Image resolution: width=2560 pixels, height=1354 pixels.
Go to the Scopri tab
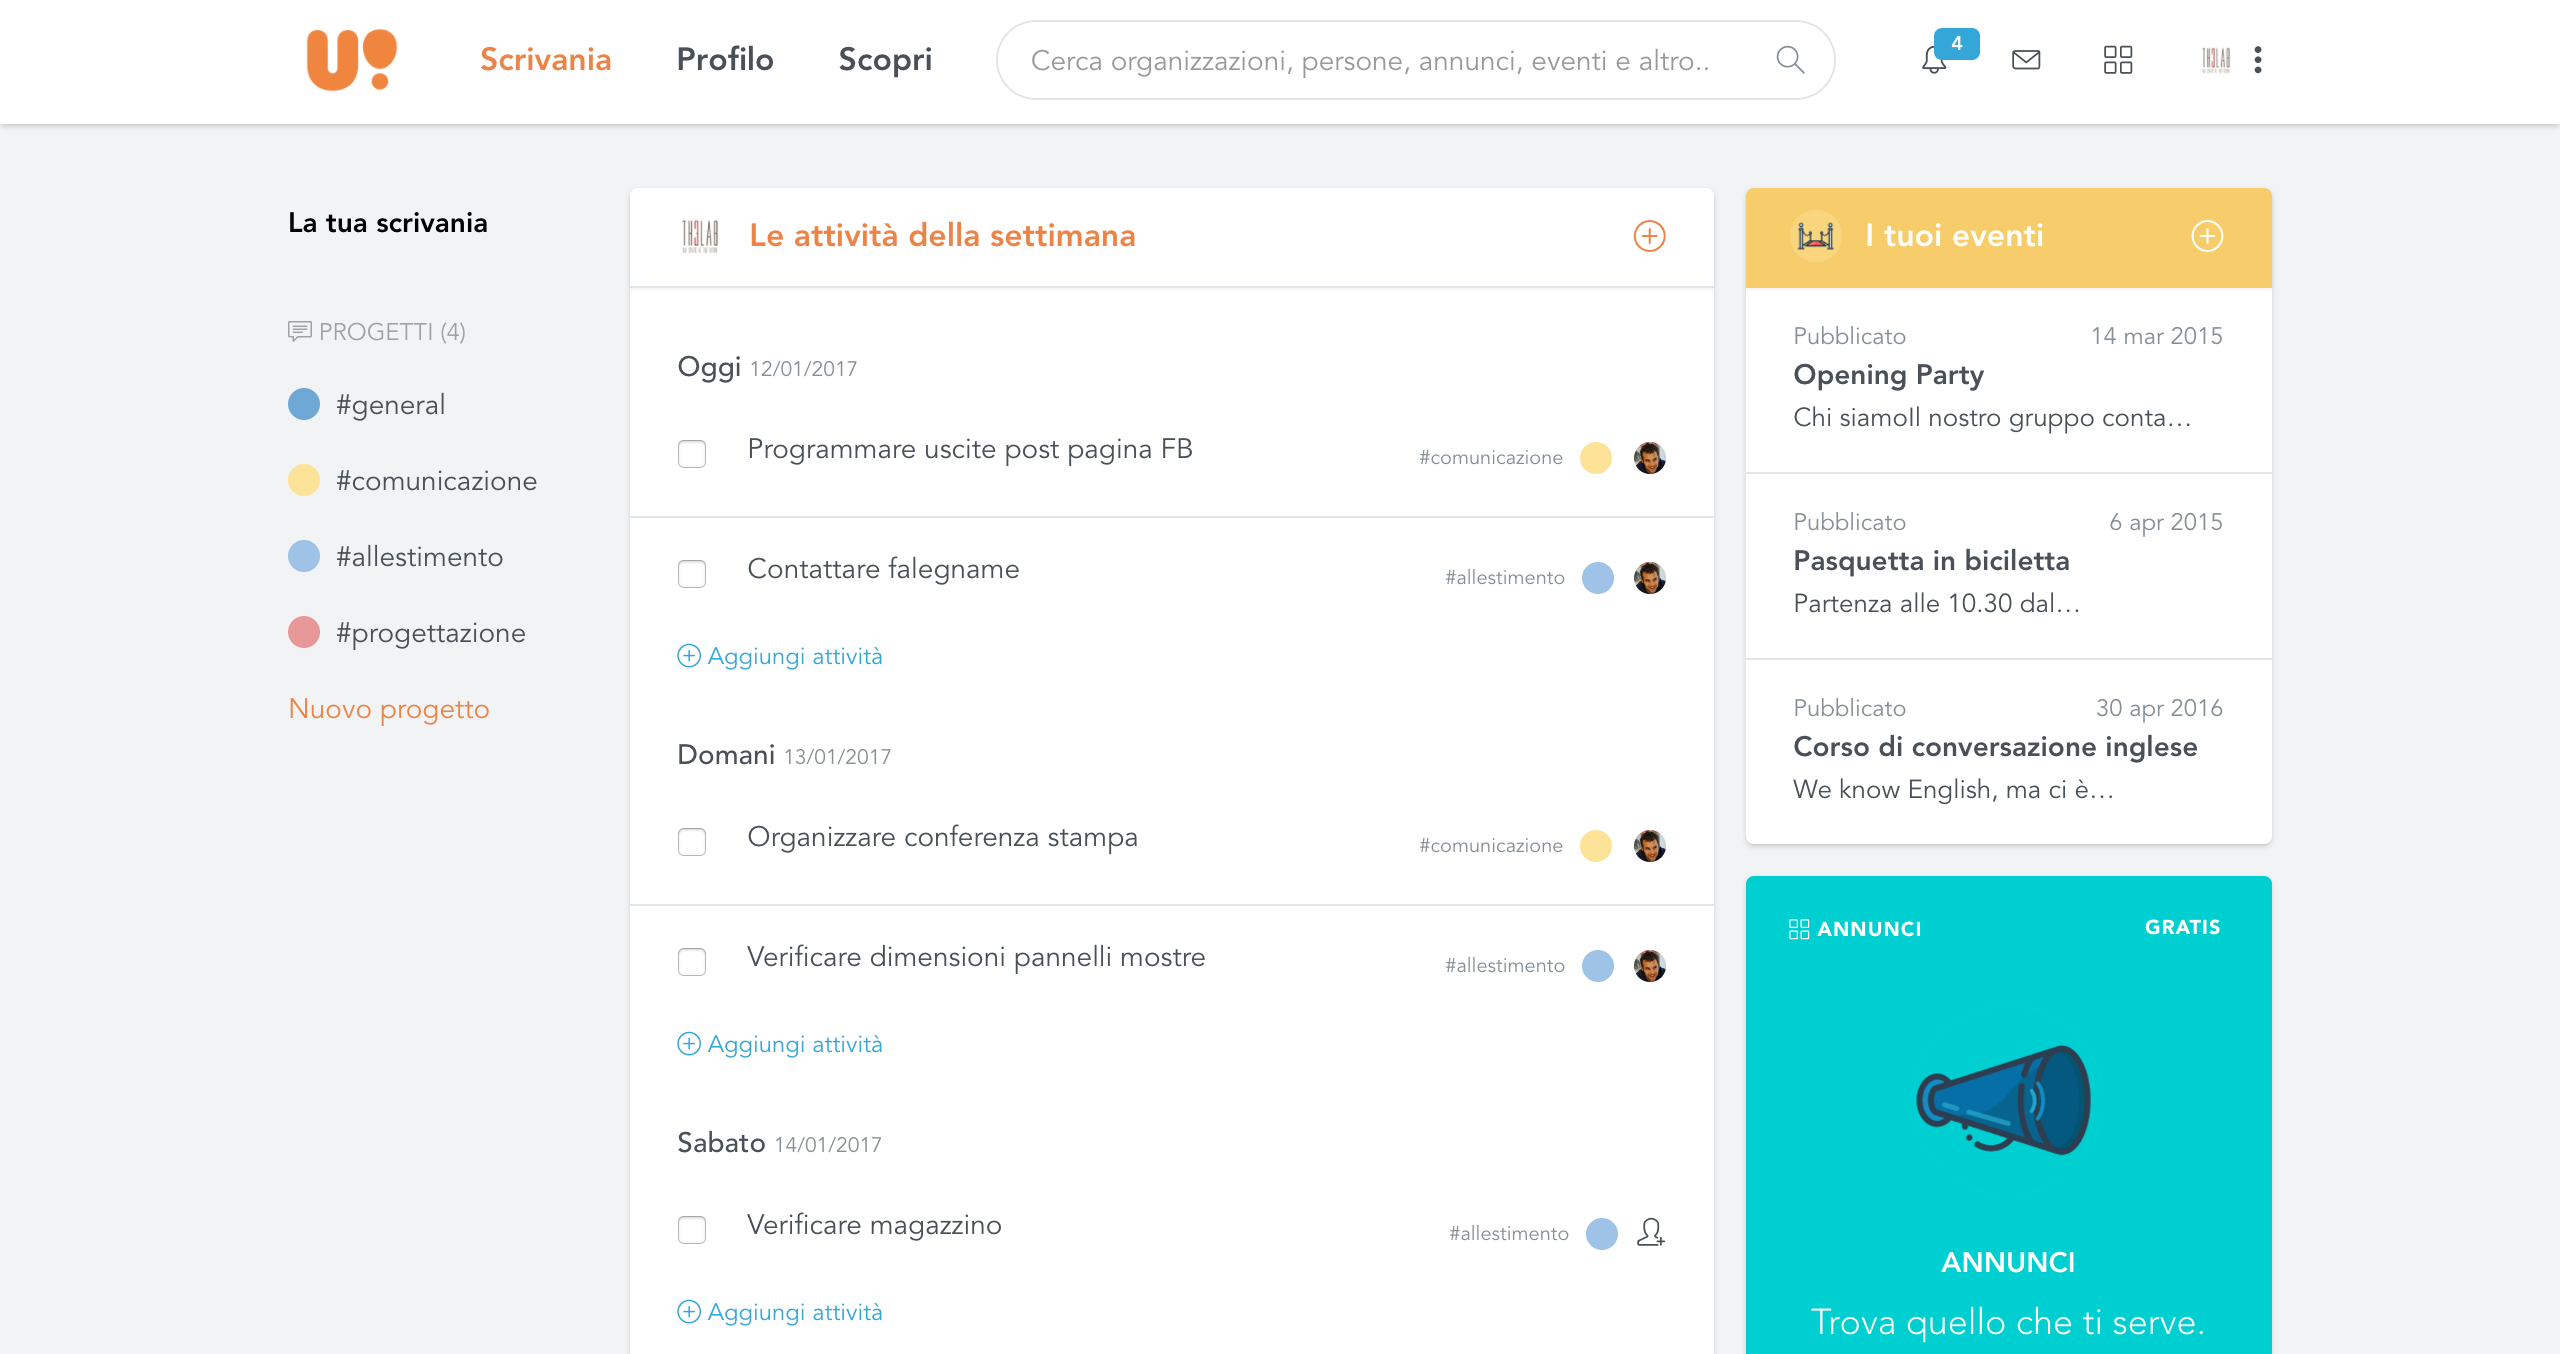click(885, 60)
